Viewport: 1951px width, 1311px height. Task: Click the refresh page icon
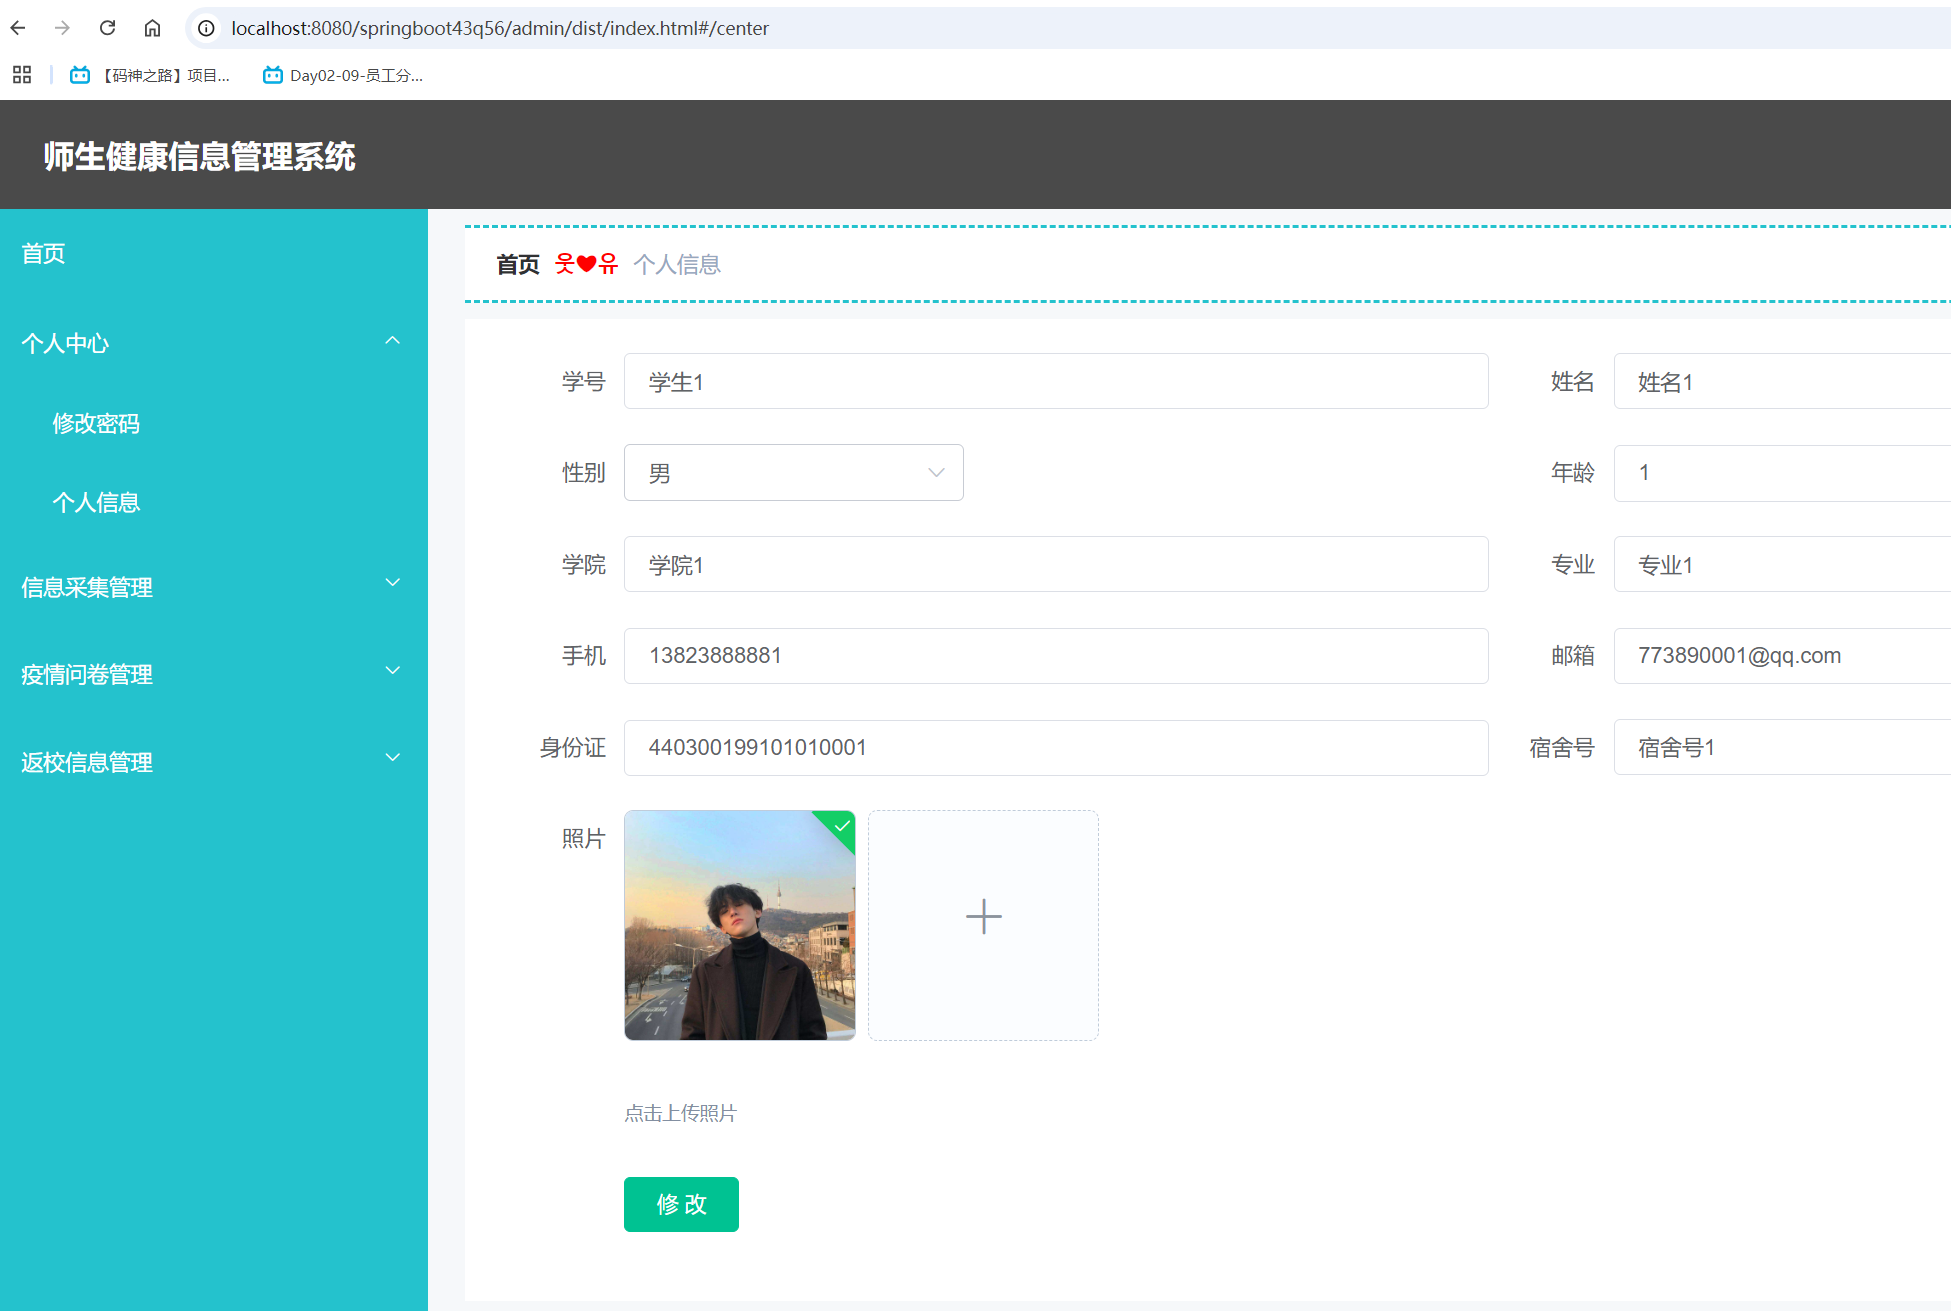point(107,28)
